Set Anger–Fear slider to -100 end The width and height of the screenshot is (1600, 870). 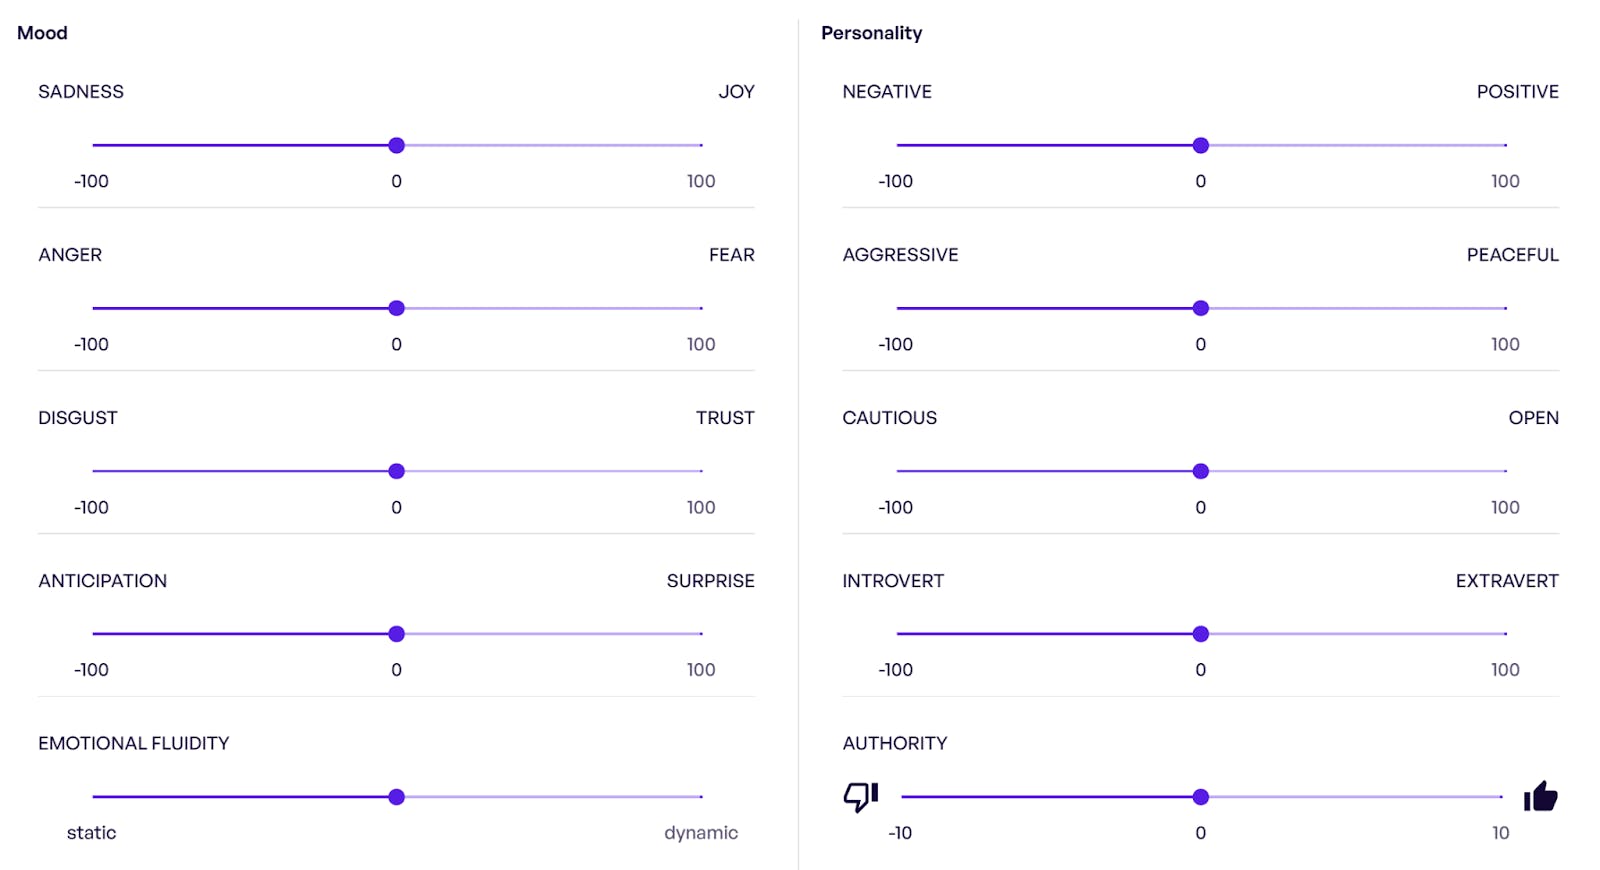click(94, 308)
